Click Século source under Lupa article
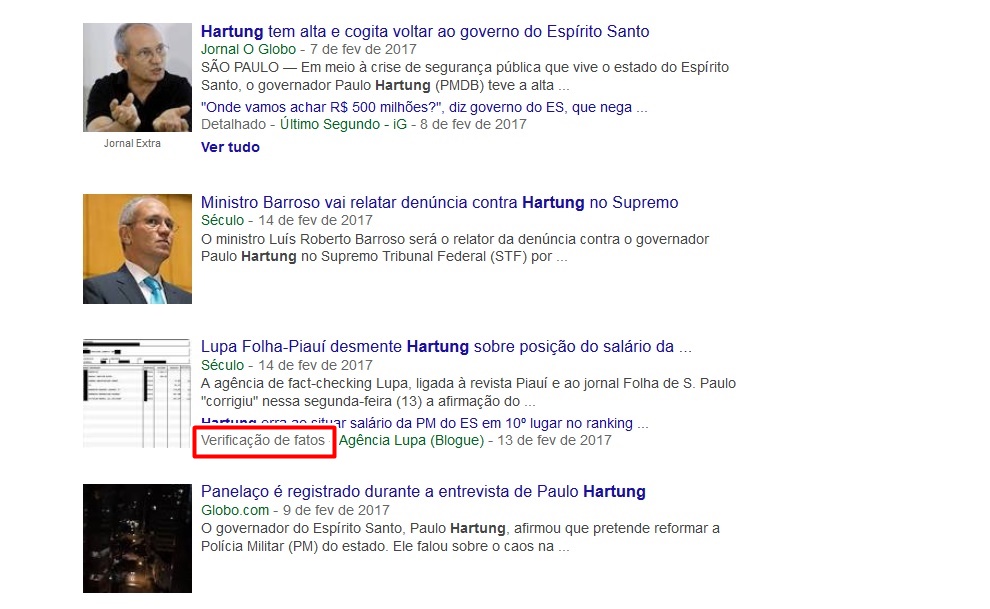Screen dimensions: 990x609 [x=222, y=365]
